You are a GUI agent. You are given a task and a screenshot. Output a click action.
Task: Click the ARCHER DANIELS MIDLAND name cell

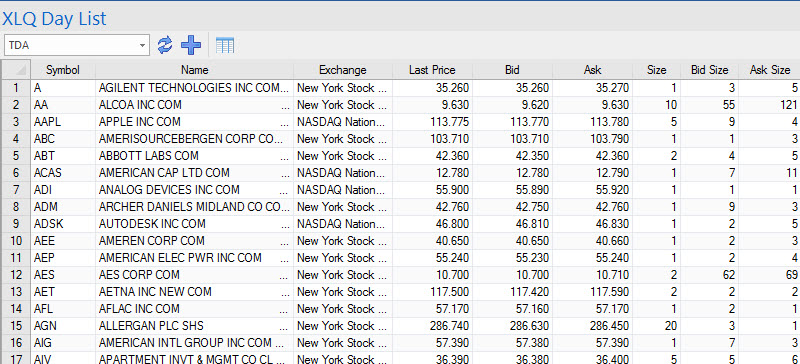[x=194, y=207]
